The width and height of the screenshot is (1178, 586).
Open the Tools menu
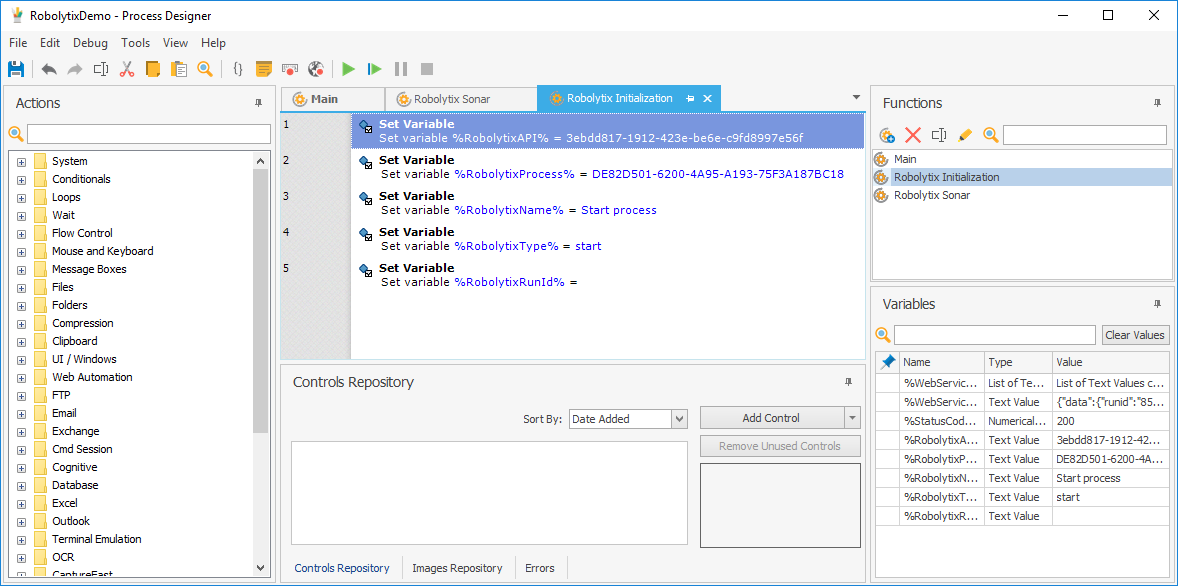click(135, 43)
